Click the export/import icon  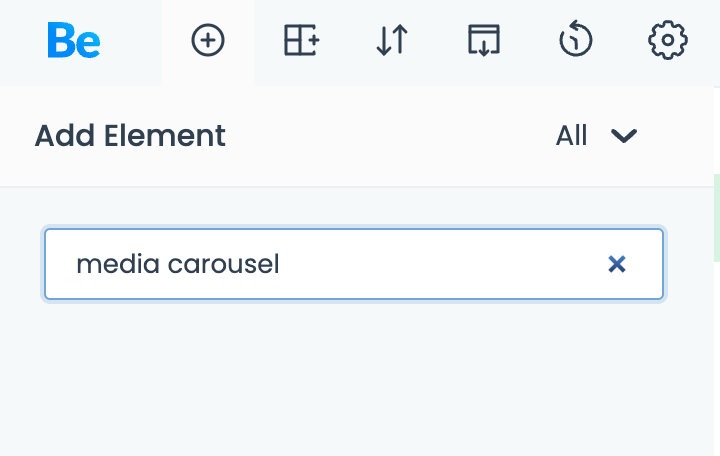pos(484,41)
